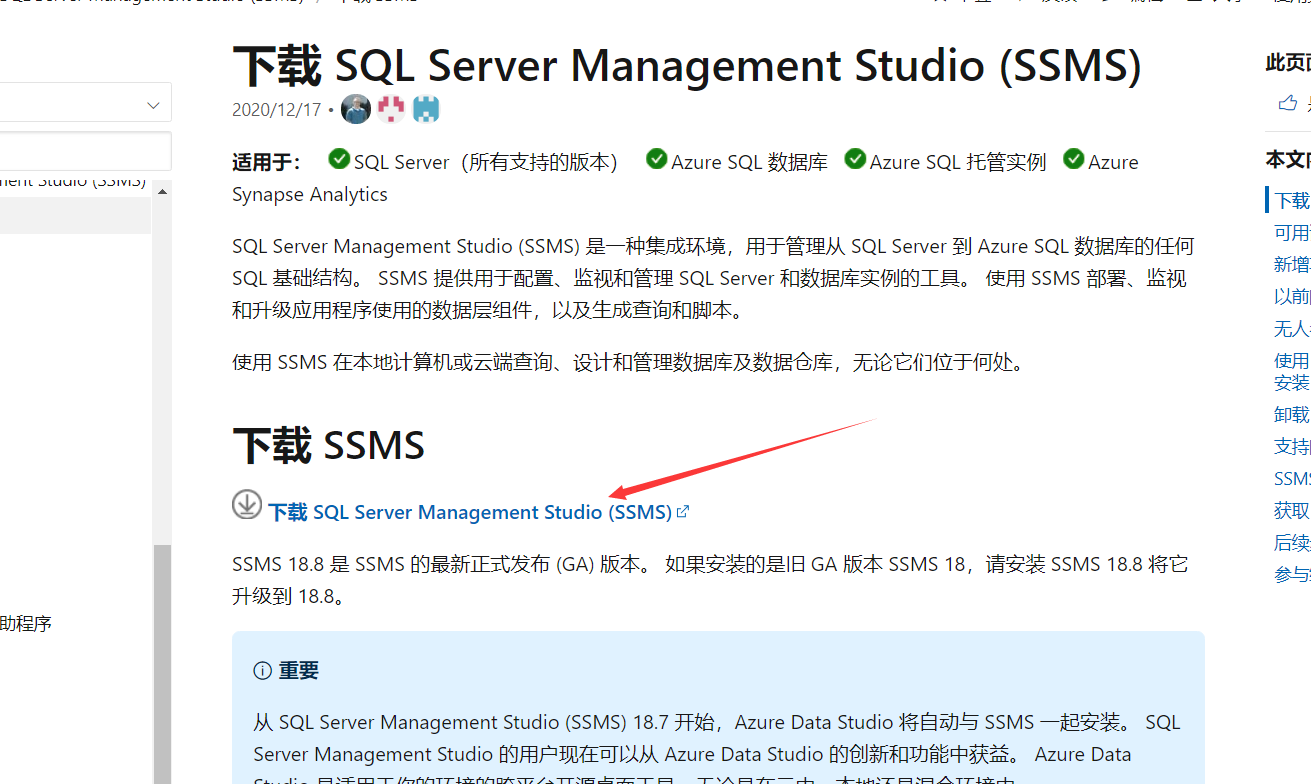The image size is (1311, 784).
Task: Jump to 新增 section in article outline
Action: tap(1292, 265)
